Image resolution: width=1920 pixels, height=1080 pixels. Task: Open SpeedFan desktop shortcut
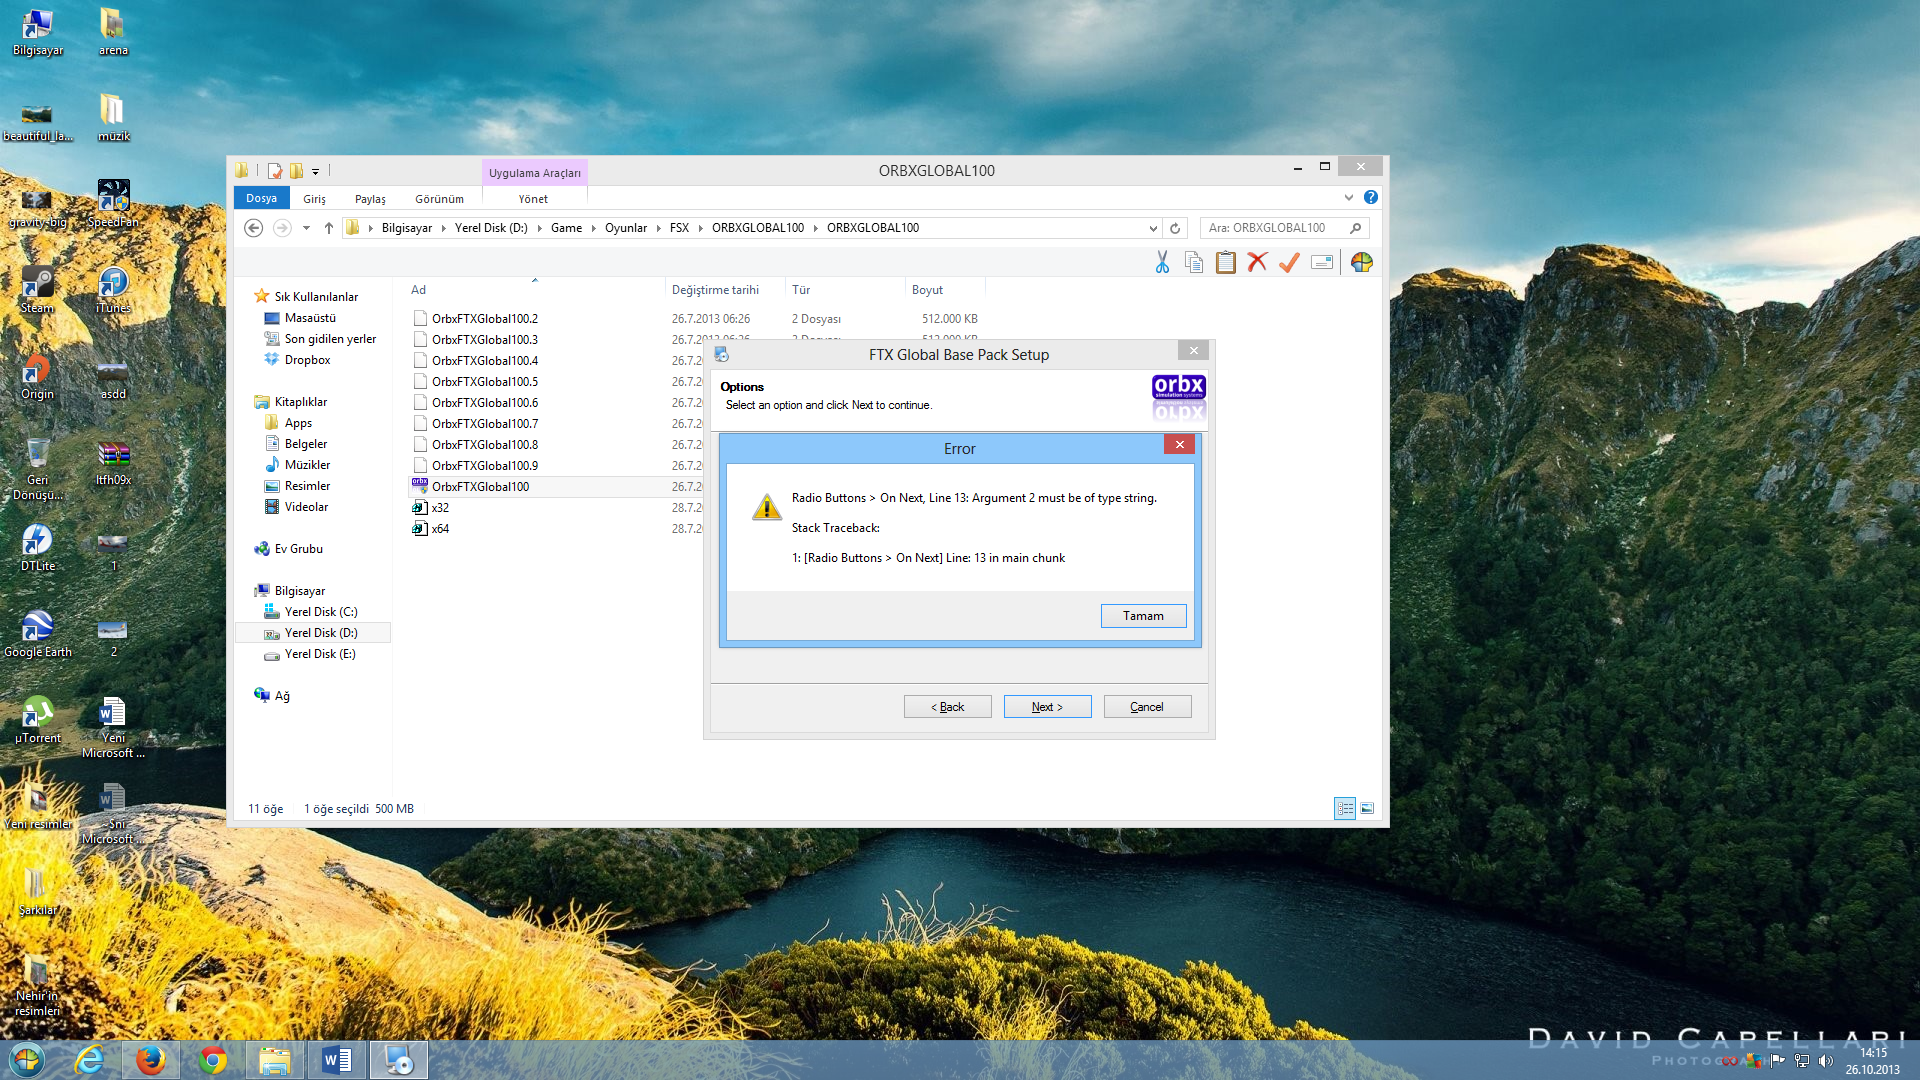pos(113,204)
